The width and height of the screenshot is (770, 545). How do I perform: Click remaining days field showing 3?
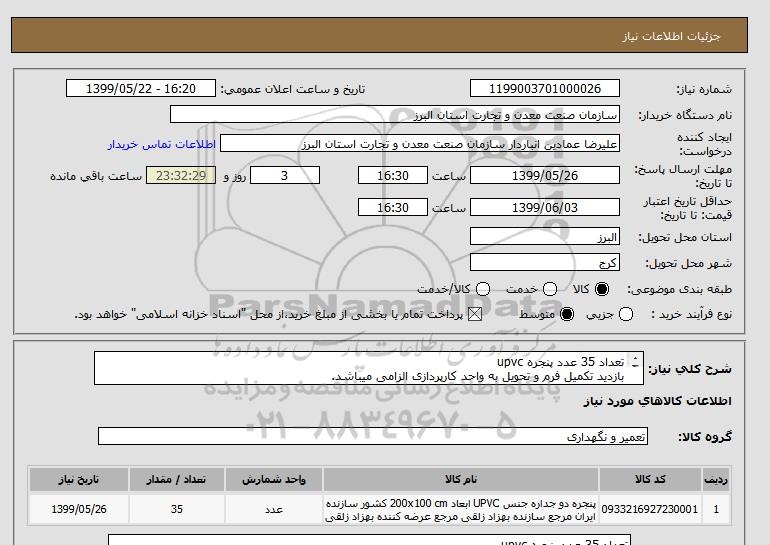285,175
